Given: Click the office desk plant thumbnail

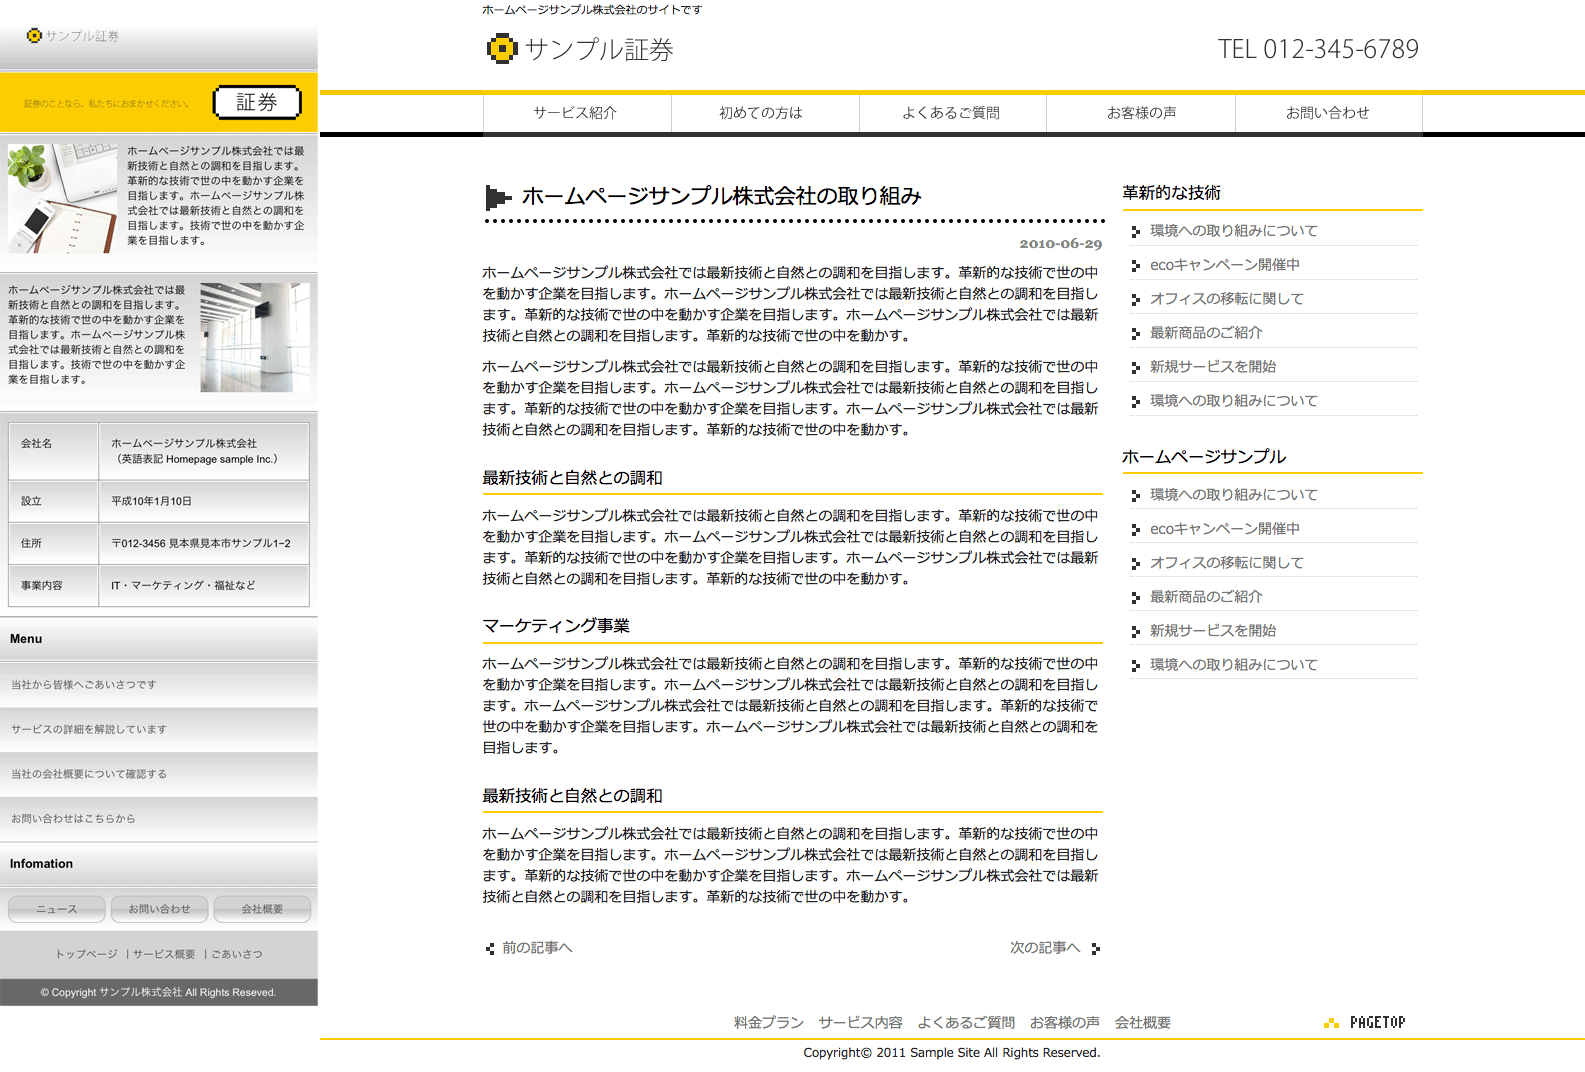Looking at the screenshot, I should click(x=62, y=198).
